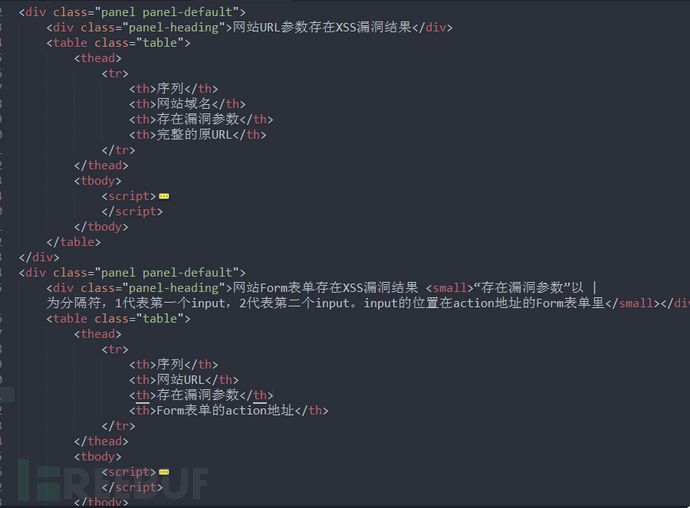This screenshot has width=690, height=508.
Task: Click the Form表单的action地址 header line
Action: (x=228, y=410)
